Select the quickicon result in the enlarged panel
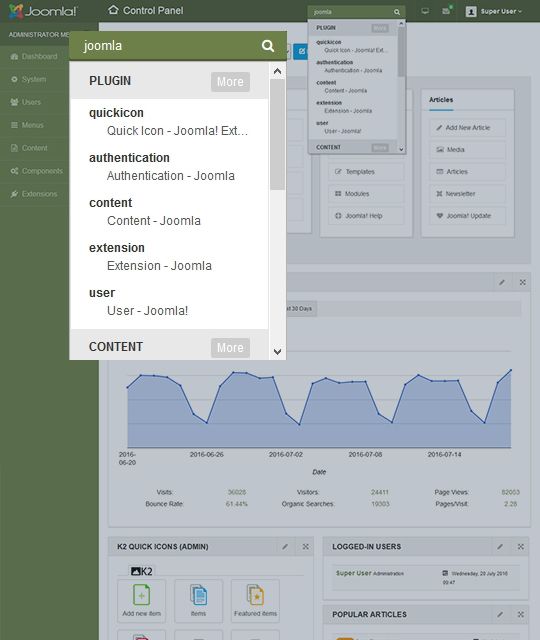The width and height of the screenshot is (540, 640). pyautogui.click(x=169, y=122)
